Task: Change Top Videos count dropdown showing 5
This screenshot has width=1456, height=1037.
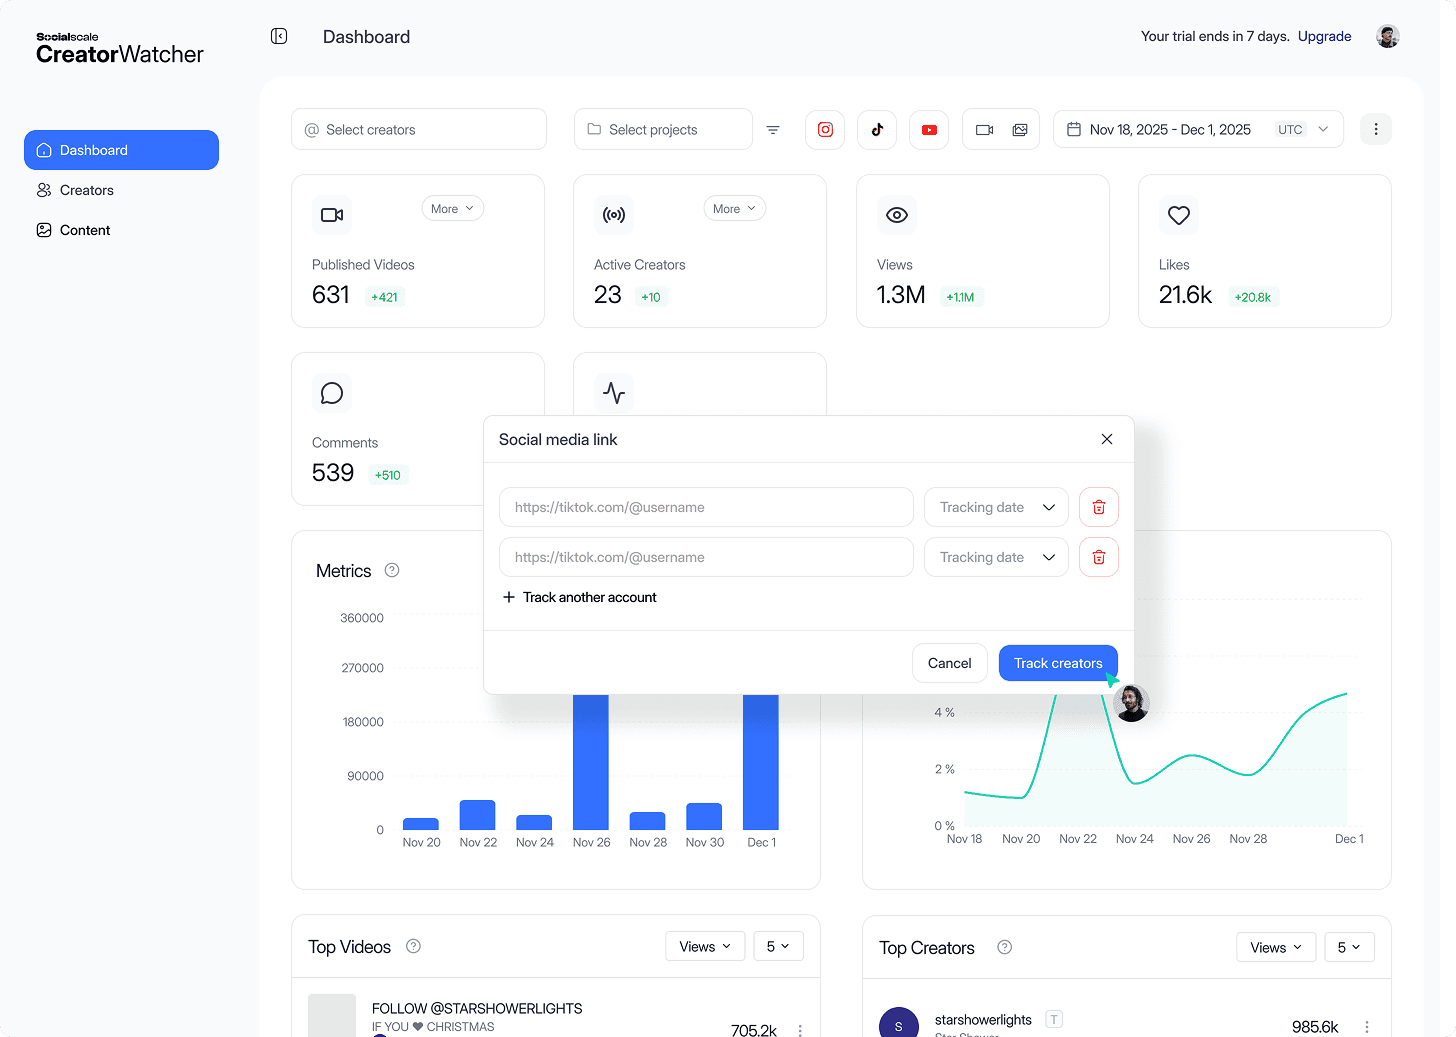Action: [x=778, y=946]
